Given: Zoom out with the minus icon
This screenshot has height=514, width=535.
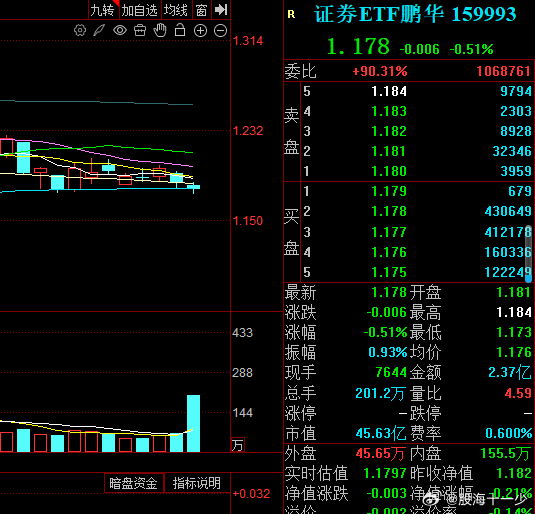Looking at the screenshot, I should (220, 31).
